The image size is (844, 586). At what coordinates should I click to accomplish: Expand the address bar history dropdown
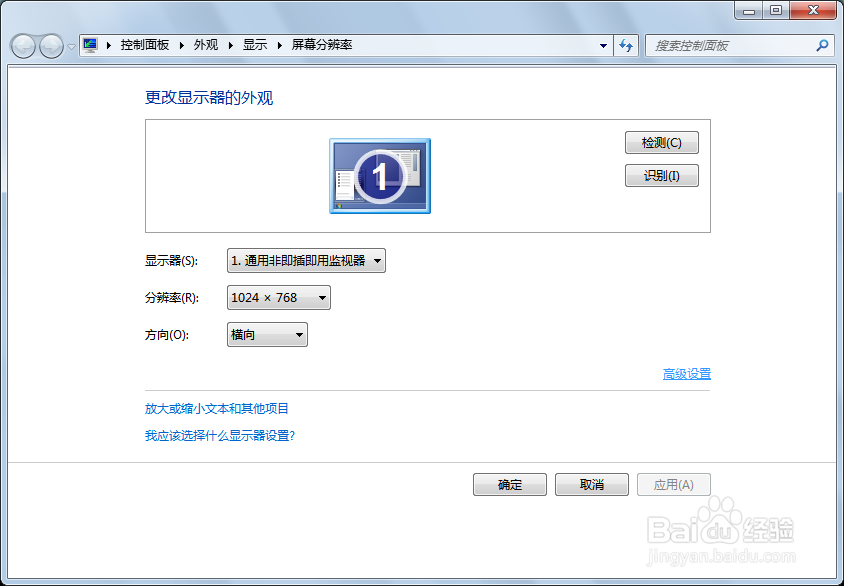point(603,46)
